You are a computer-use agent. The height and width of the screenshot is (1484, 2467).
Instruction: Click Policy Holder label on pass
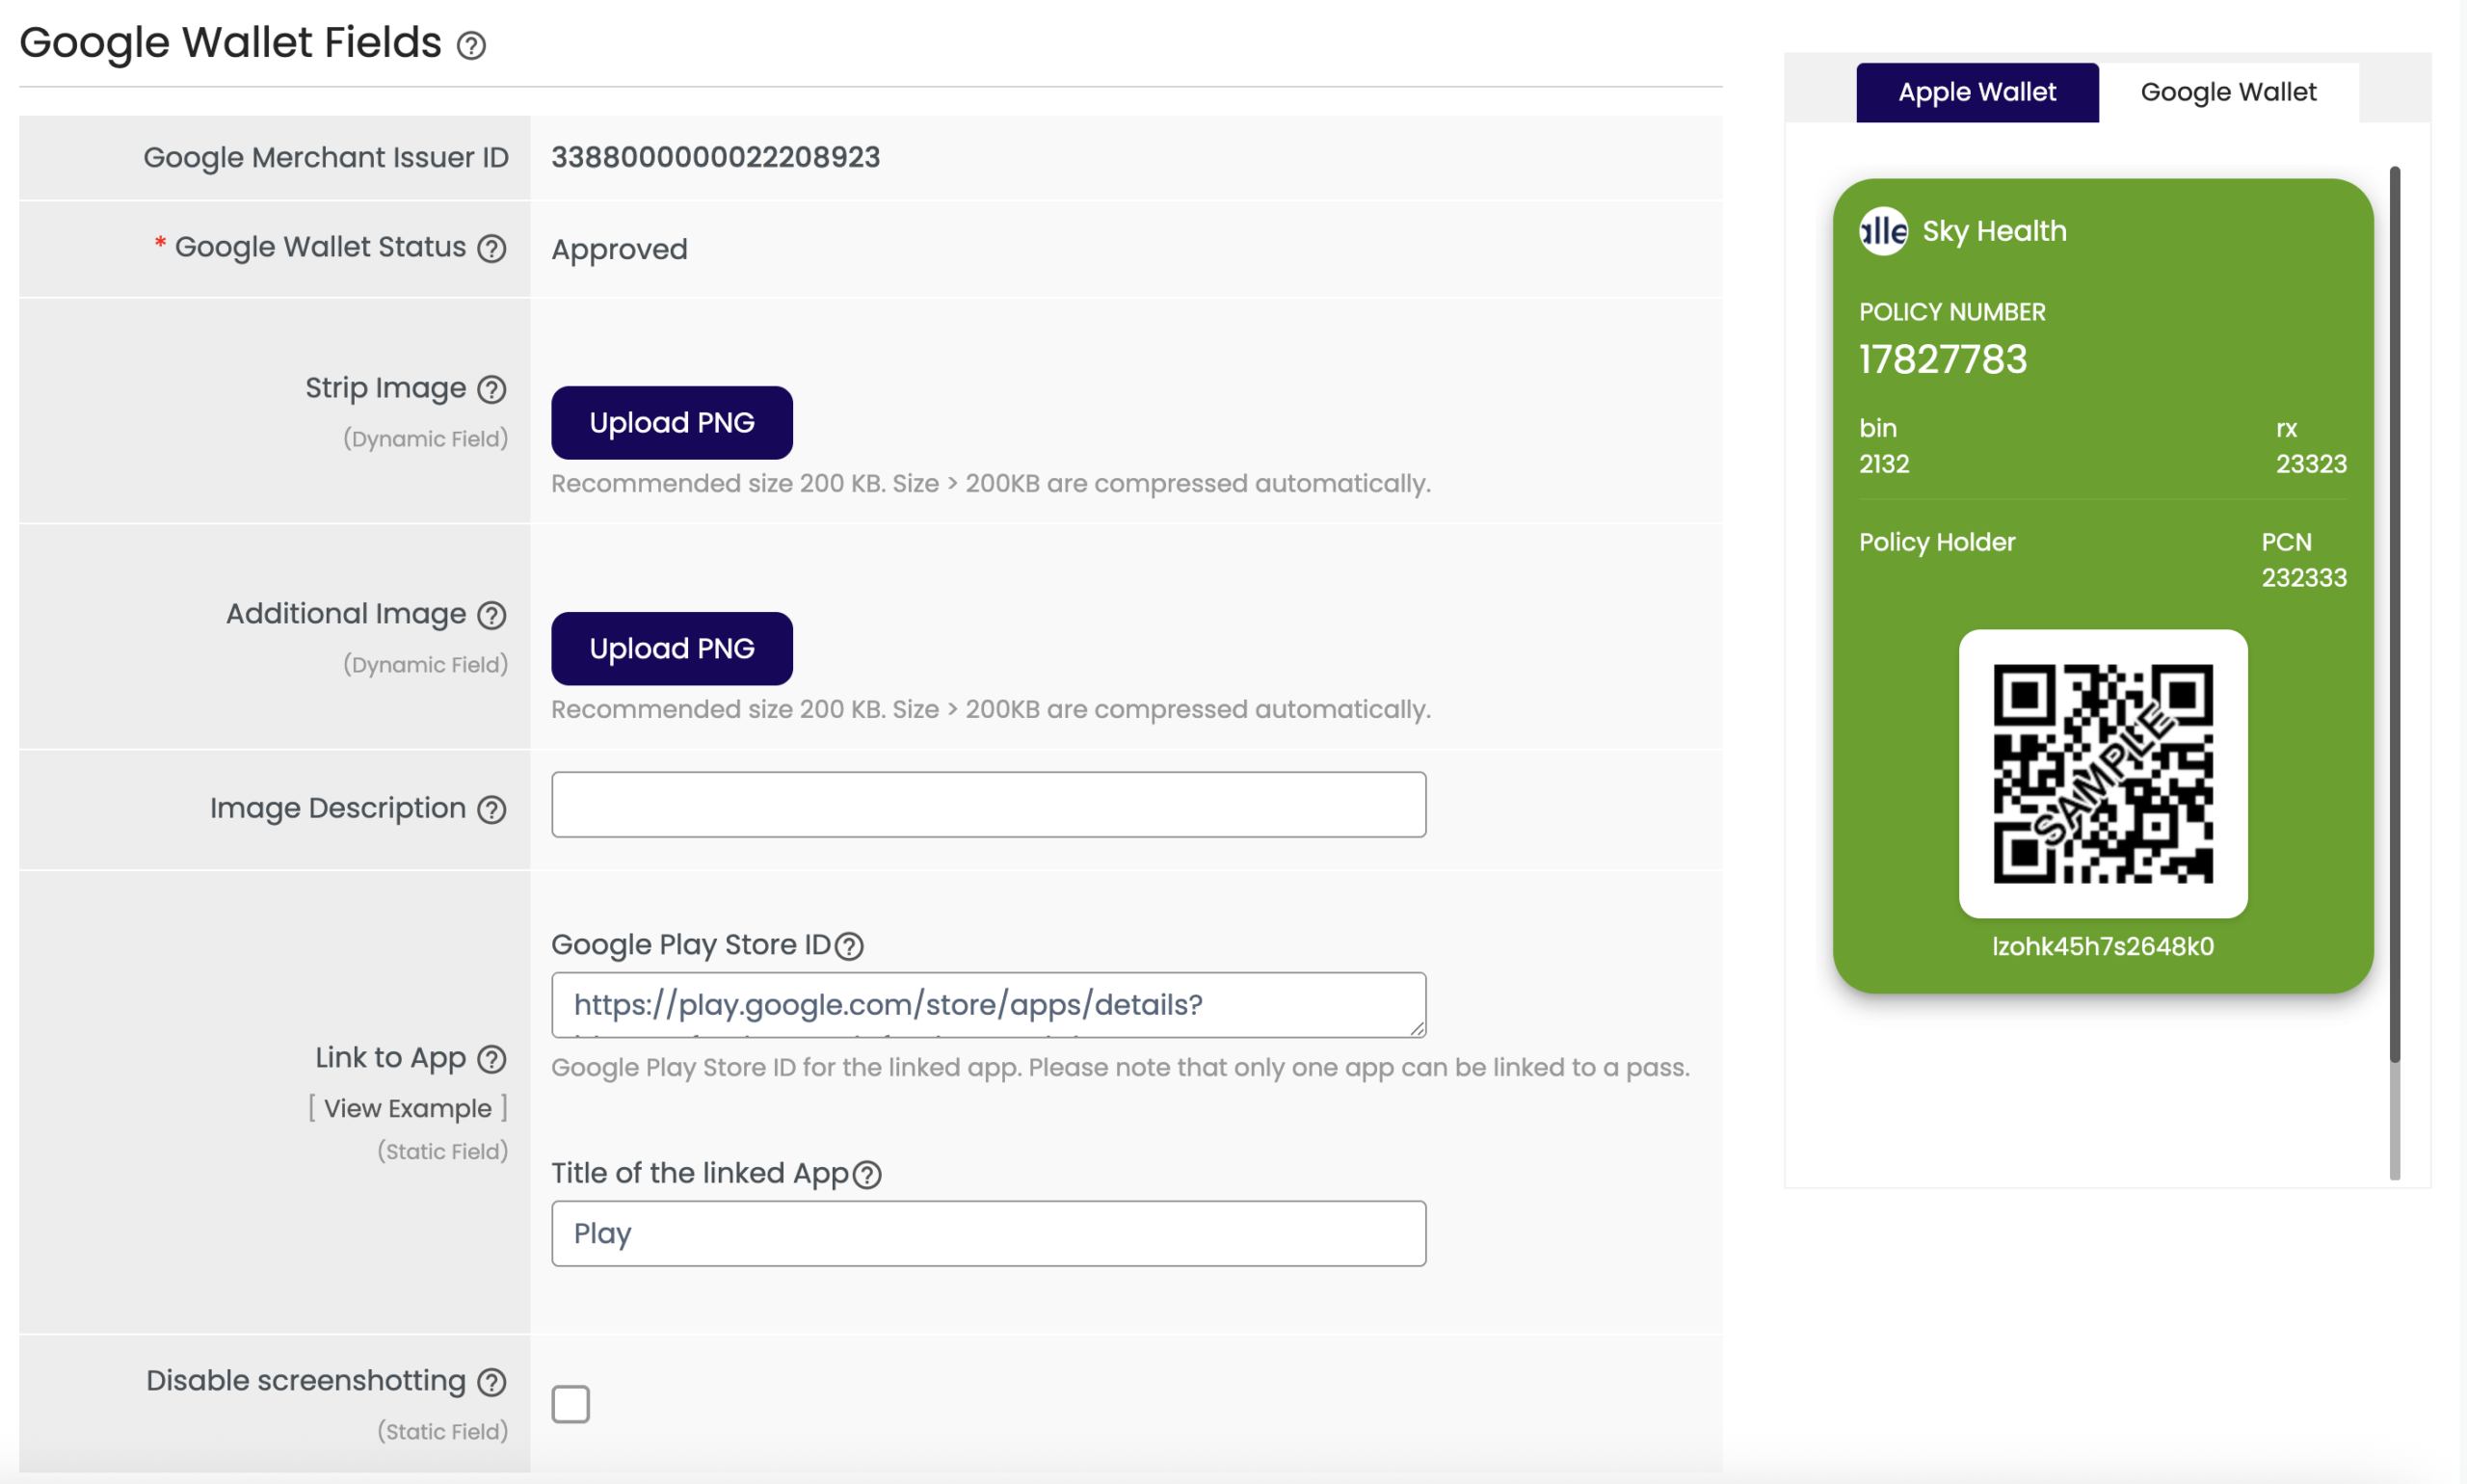pyautogui.click(x=1937, y=542)
